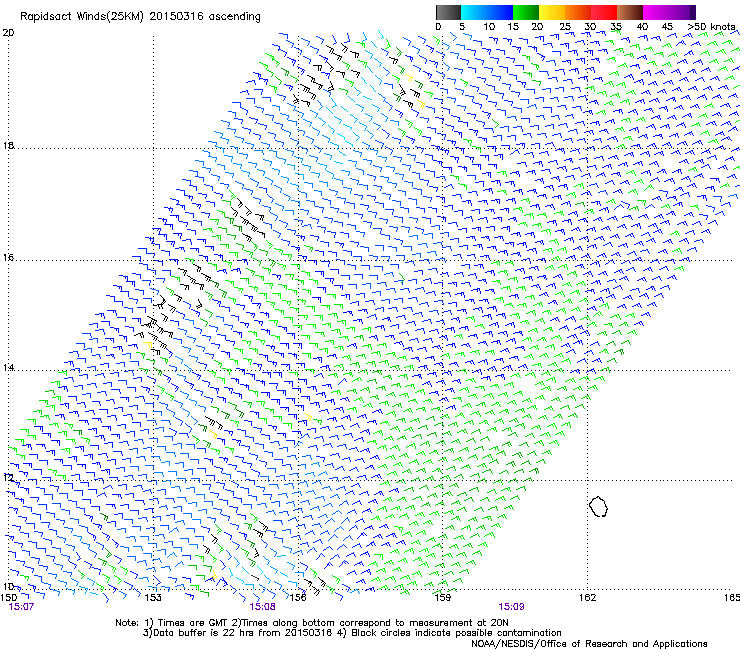The height and width of the screenshot is (650, 740).
Task: Click the longitude label '162'
Action: point(587,598)
